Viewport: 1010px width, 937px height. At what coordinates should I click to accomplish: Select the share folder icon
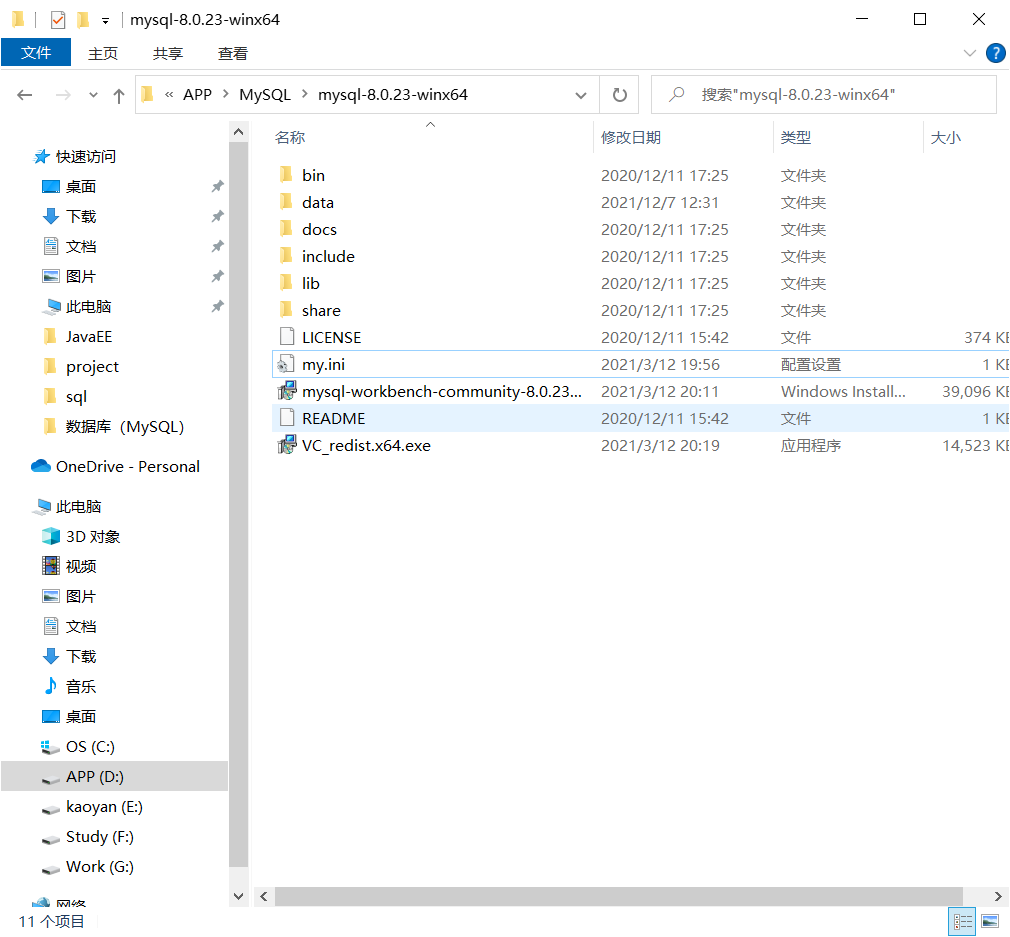[286, 310]
